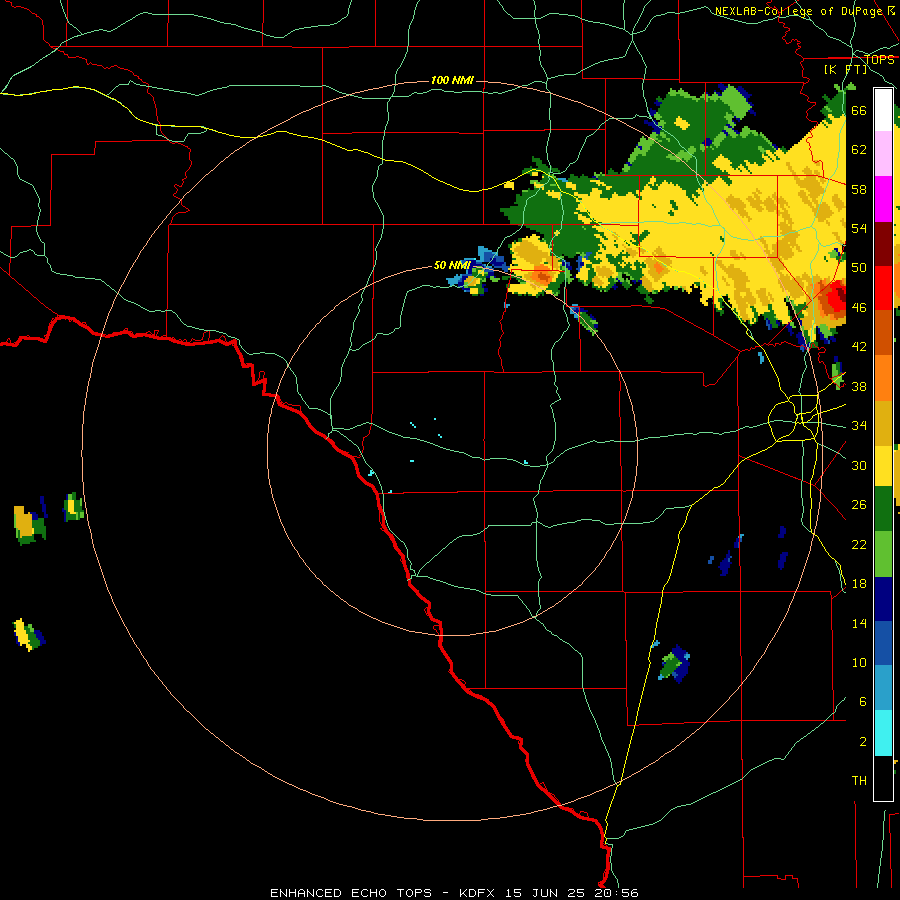
Task: Click legend value 2
Action: (x=862, y=741)
